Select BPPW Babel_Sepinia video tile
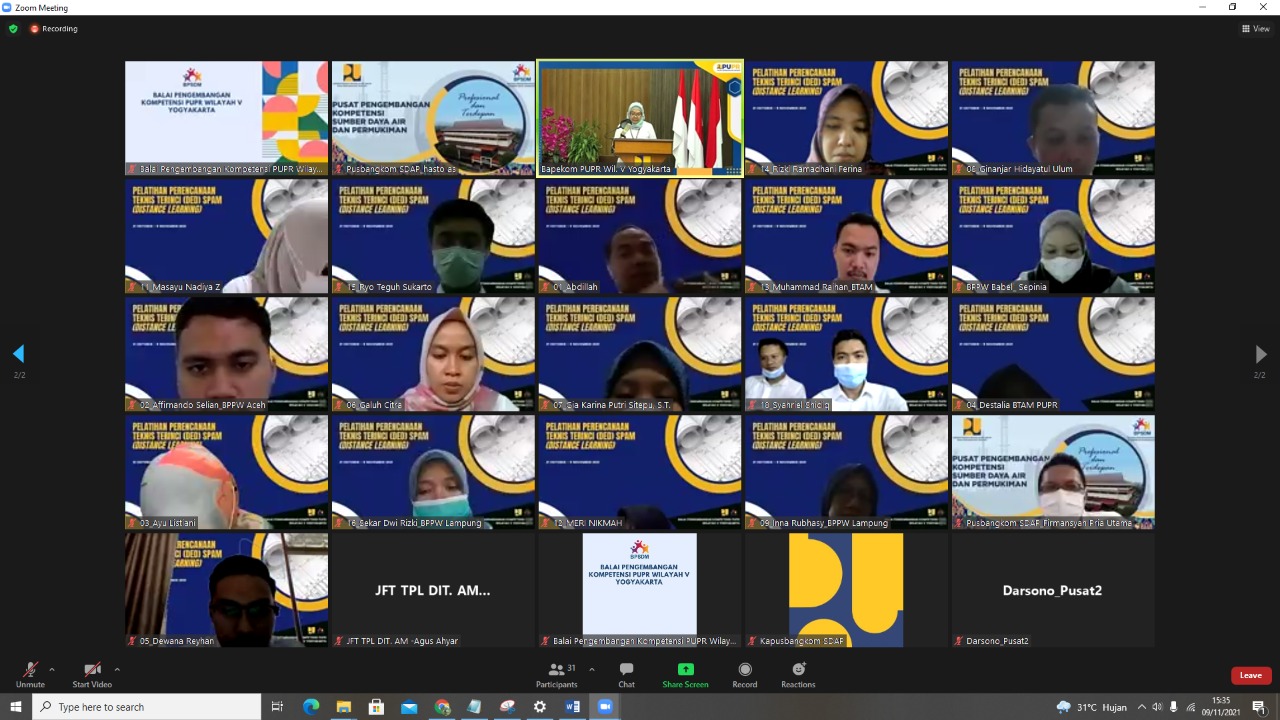 (x=1053, y=236)
